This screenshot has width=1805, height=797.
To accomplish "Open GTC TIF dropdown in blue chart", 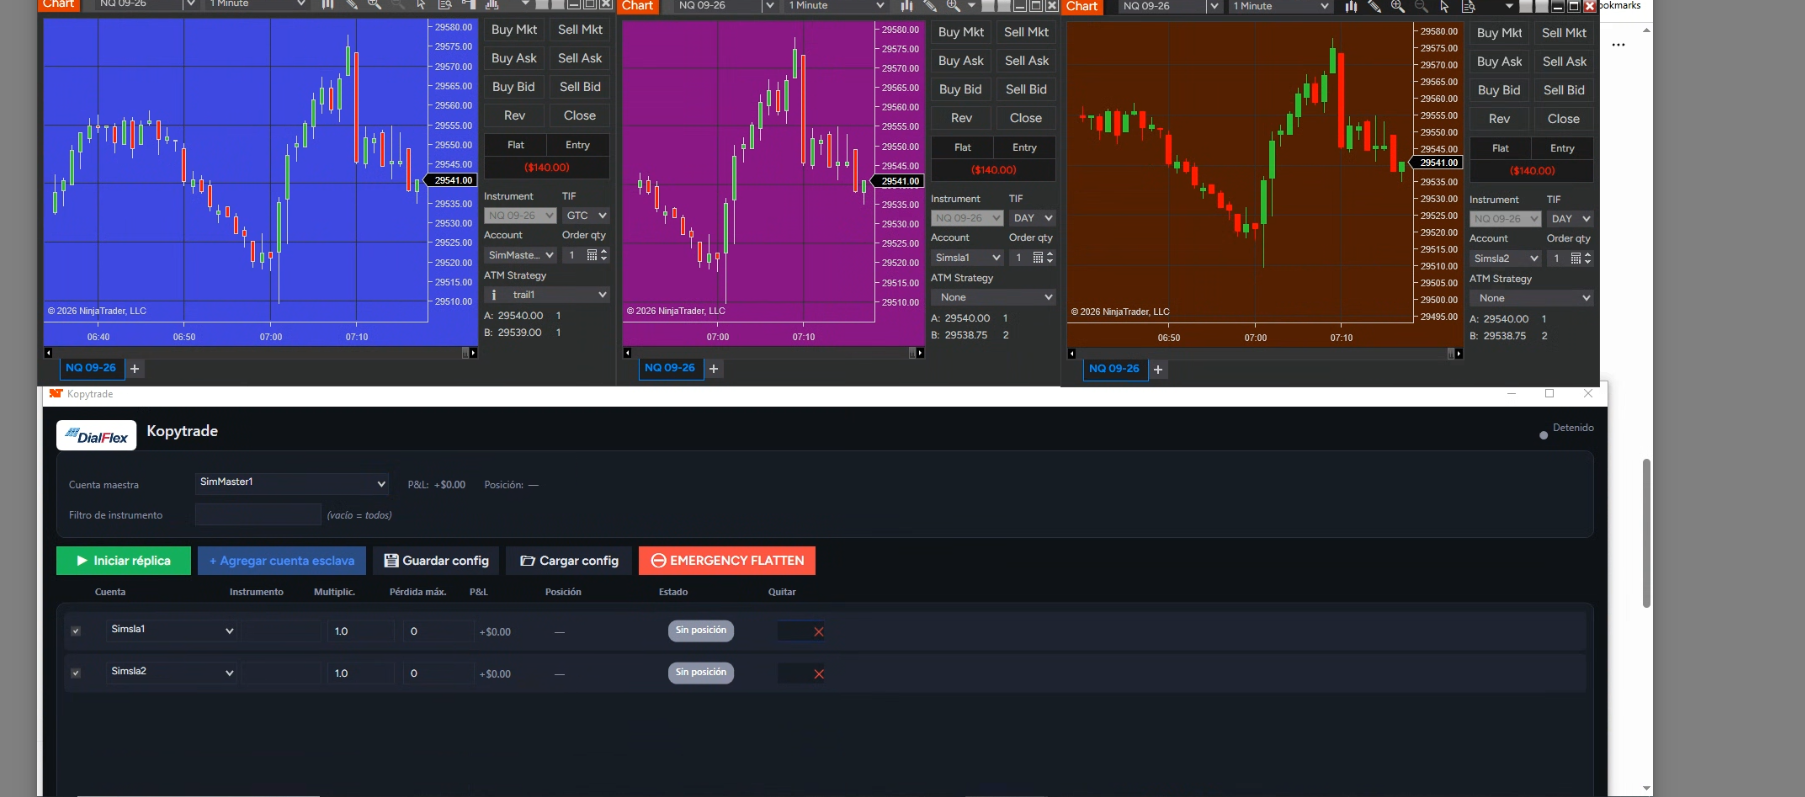I will click(586, 215).
